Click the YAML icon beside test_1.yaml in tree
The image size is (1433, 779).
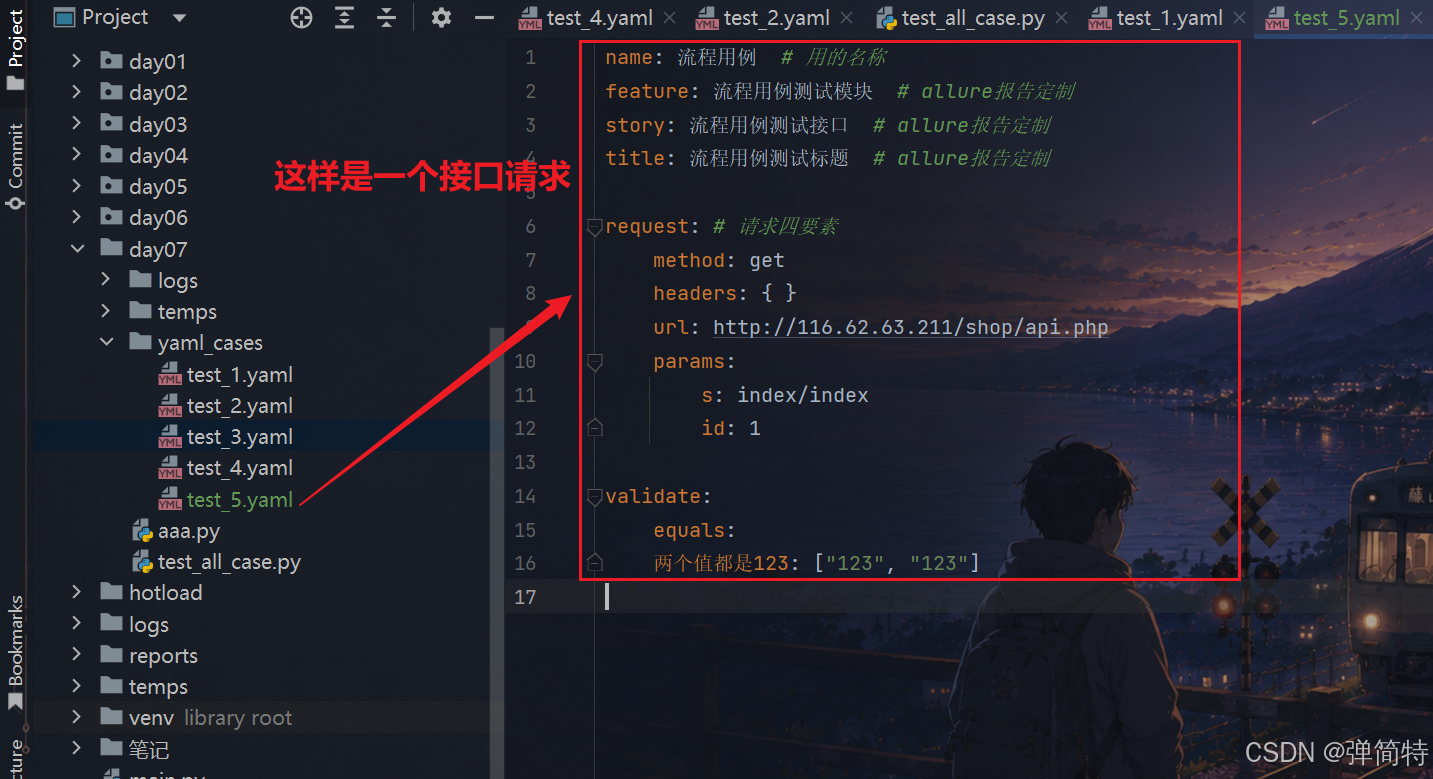tap(170, 375)
